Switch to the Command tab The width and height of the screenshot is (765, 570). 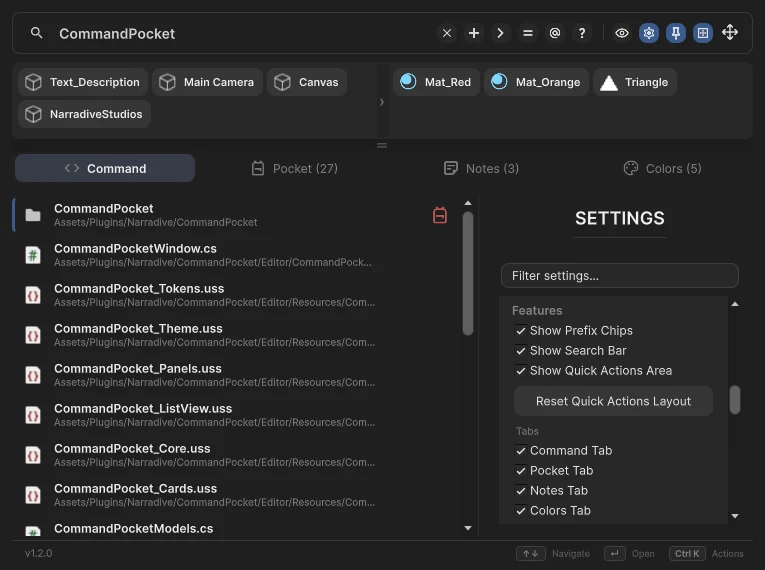click(x=105, y=168)
